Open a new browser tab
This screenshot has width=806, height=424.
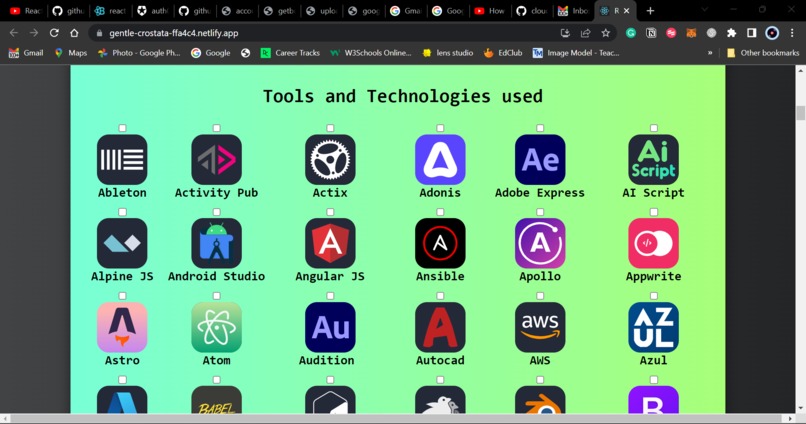pos(650,10)
